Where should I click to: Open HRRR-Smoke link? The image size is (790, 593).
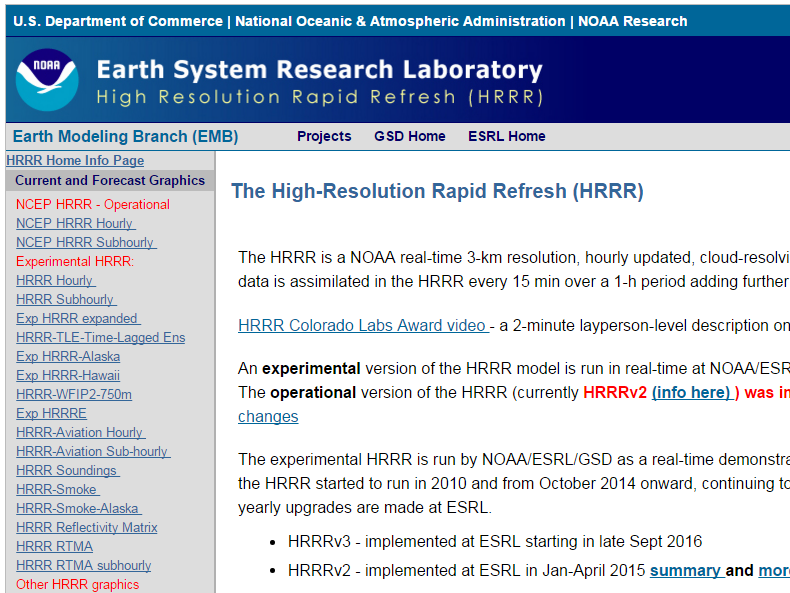pyautogui.click(x=57, y=489)
